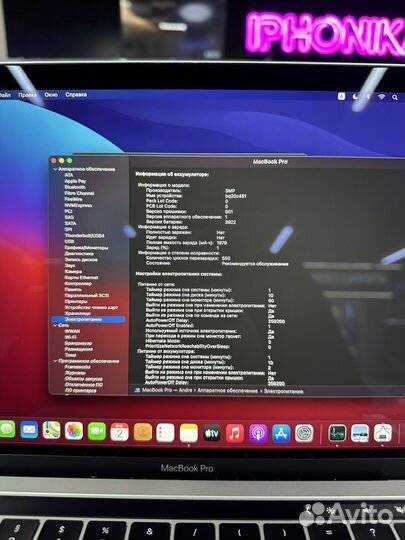Open the Правка menu
This screenshot has width=405, height=540.
coord(28,95)
